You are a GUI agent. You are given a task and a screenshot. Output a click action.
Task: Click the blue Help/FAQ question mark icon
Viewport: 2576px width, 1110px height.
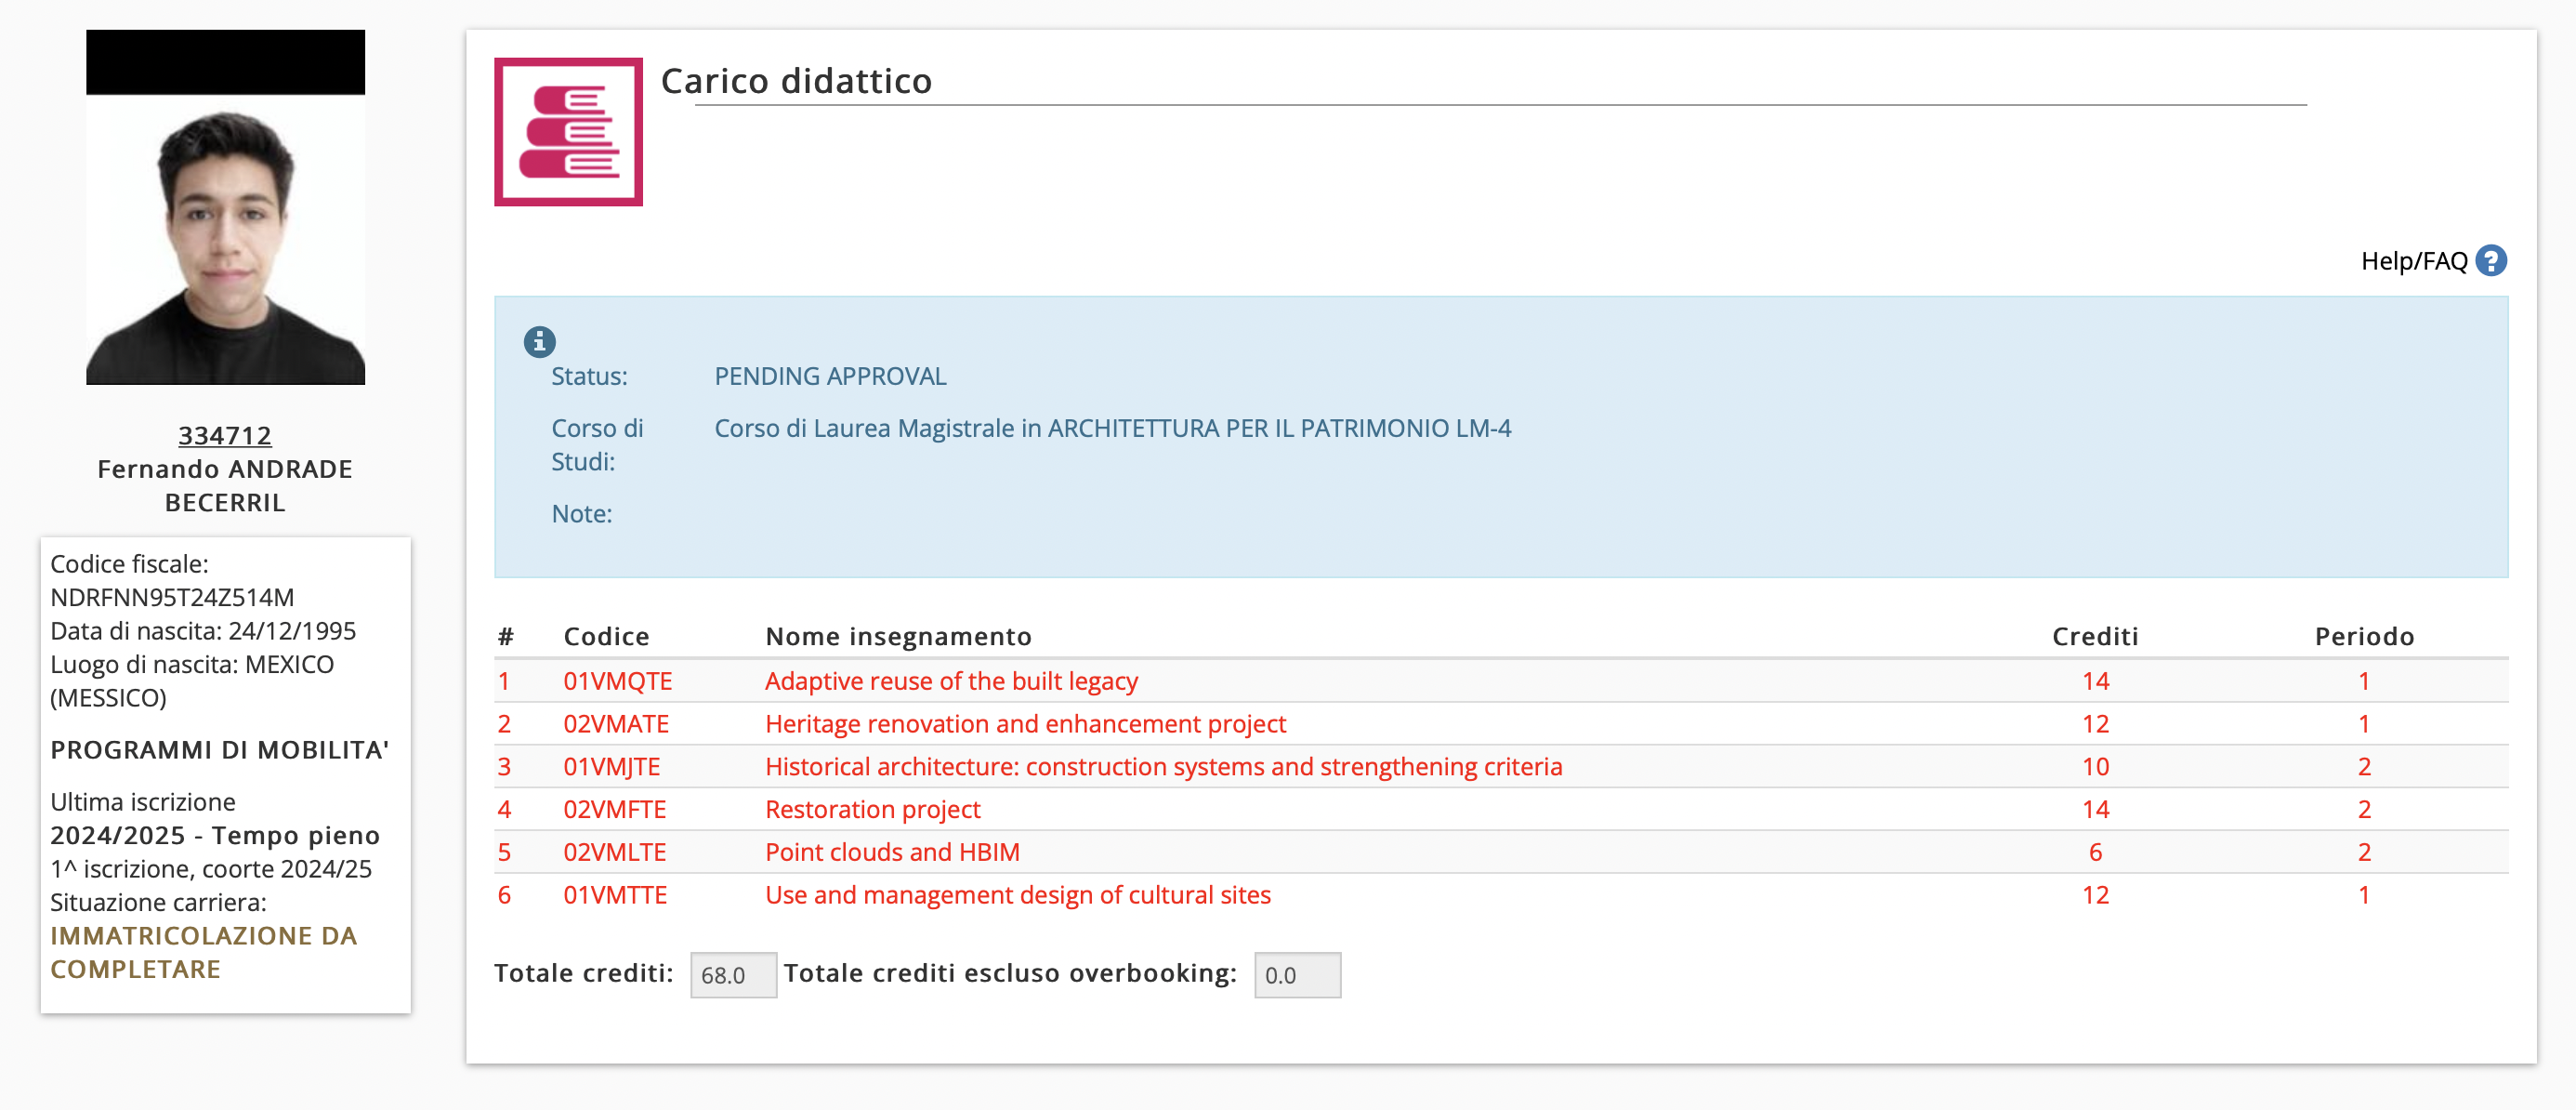[2490, 261]
